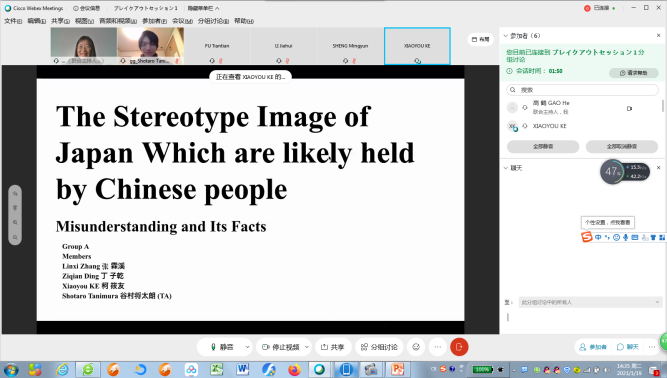Open the 共享 menu in the menu bar
This screenshot has height=378, width=667.
tap(60, 21)
